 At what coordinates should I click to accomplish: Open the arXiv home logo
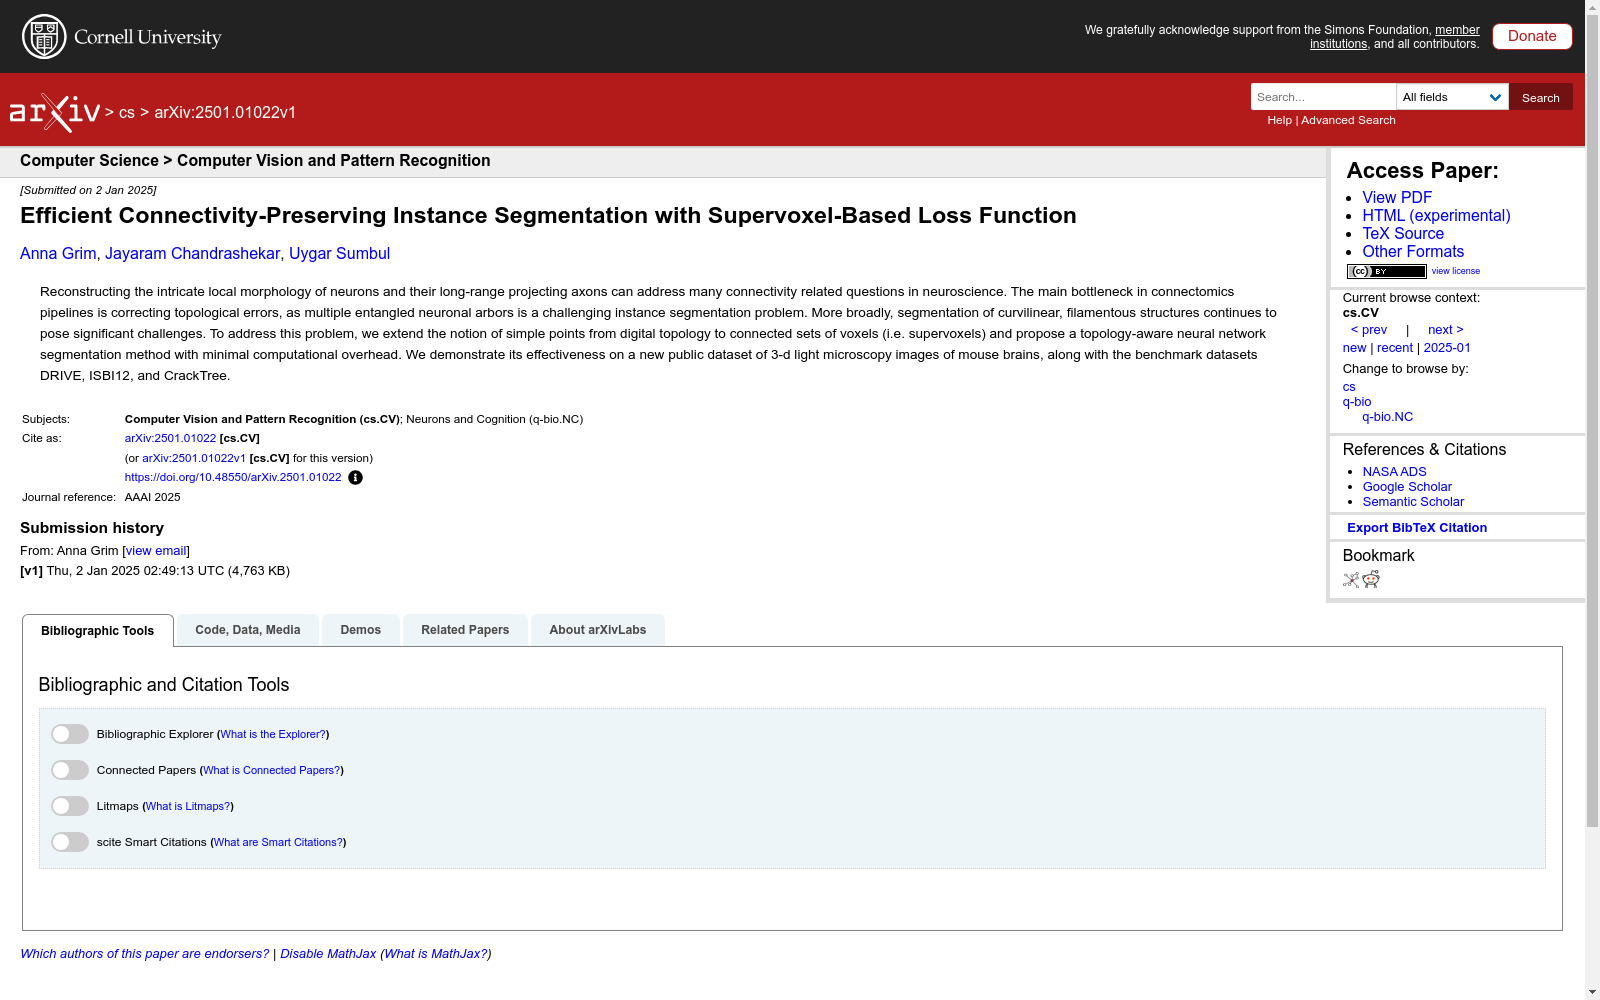pyautogui.click(x=55, y=113)
